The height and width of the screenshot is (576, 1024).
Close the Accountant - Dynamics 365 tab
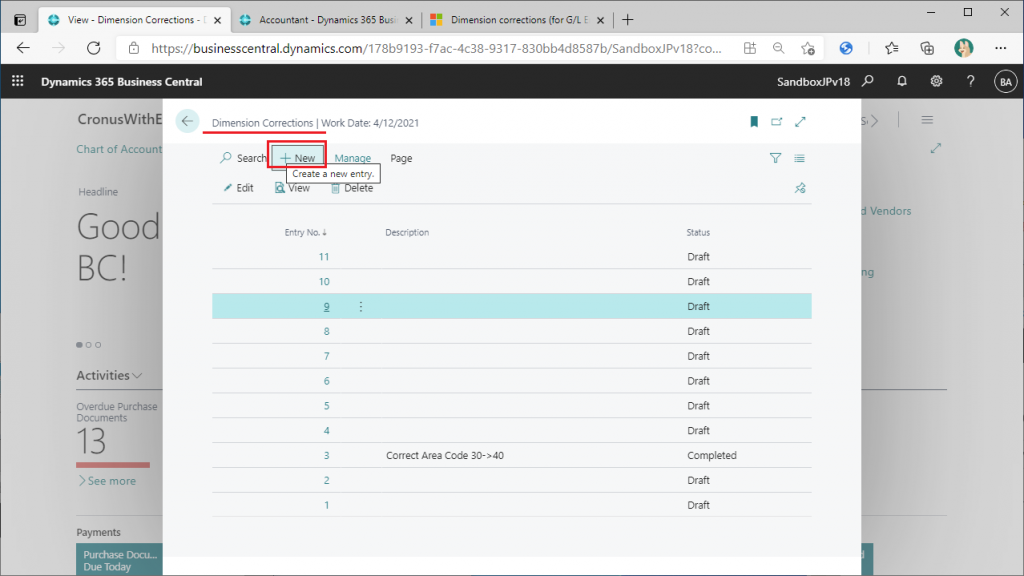click(x=409, y=20)
